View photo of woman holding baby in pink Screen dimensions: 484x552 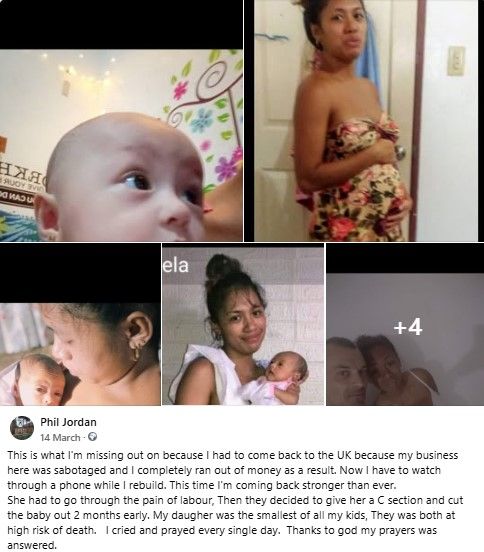[x=243, y=326]
